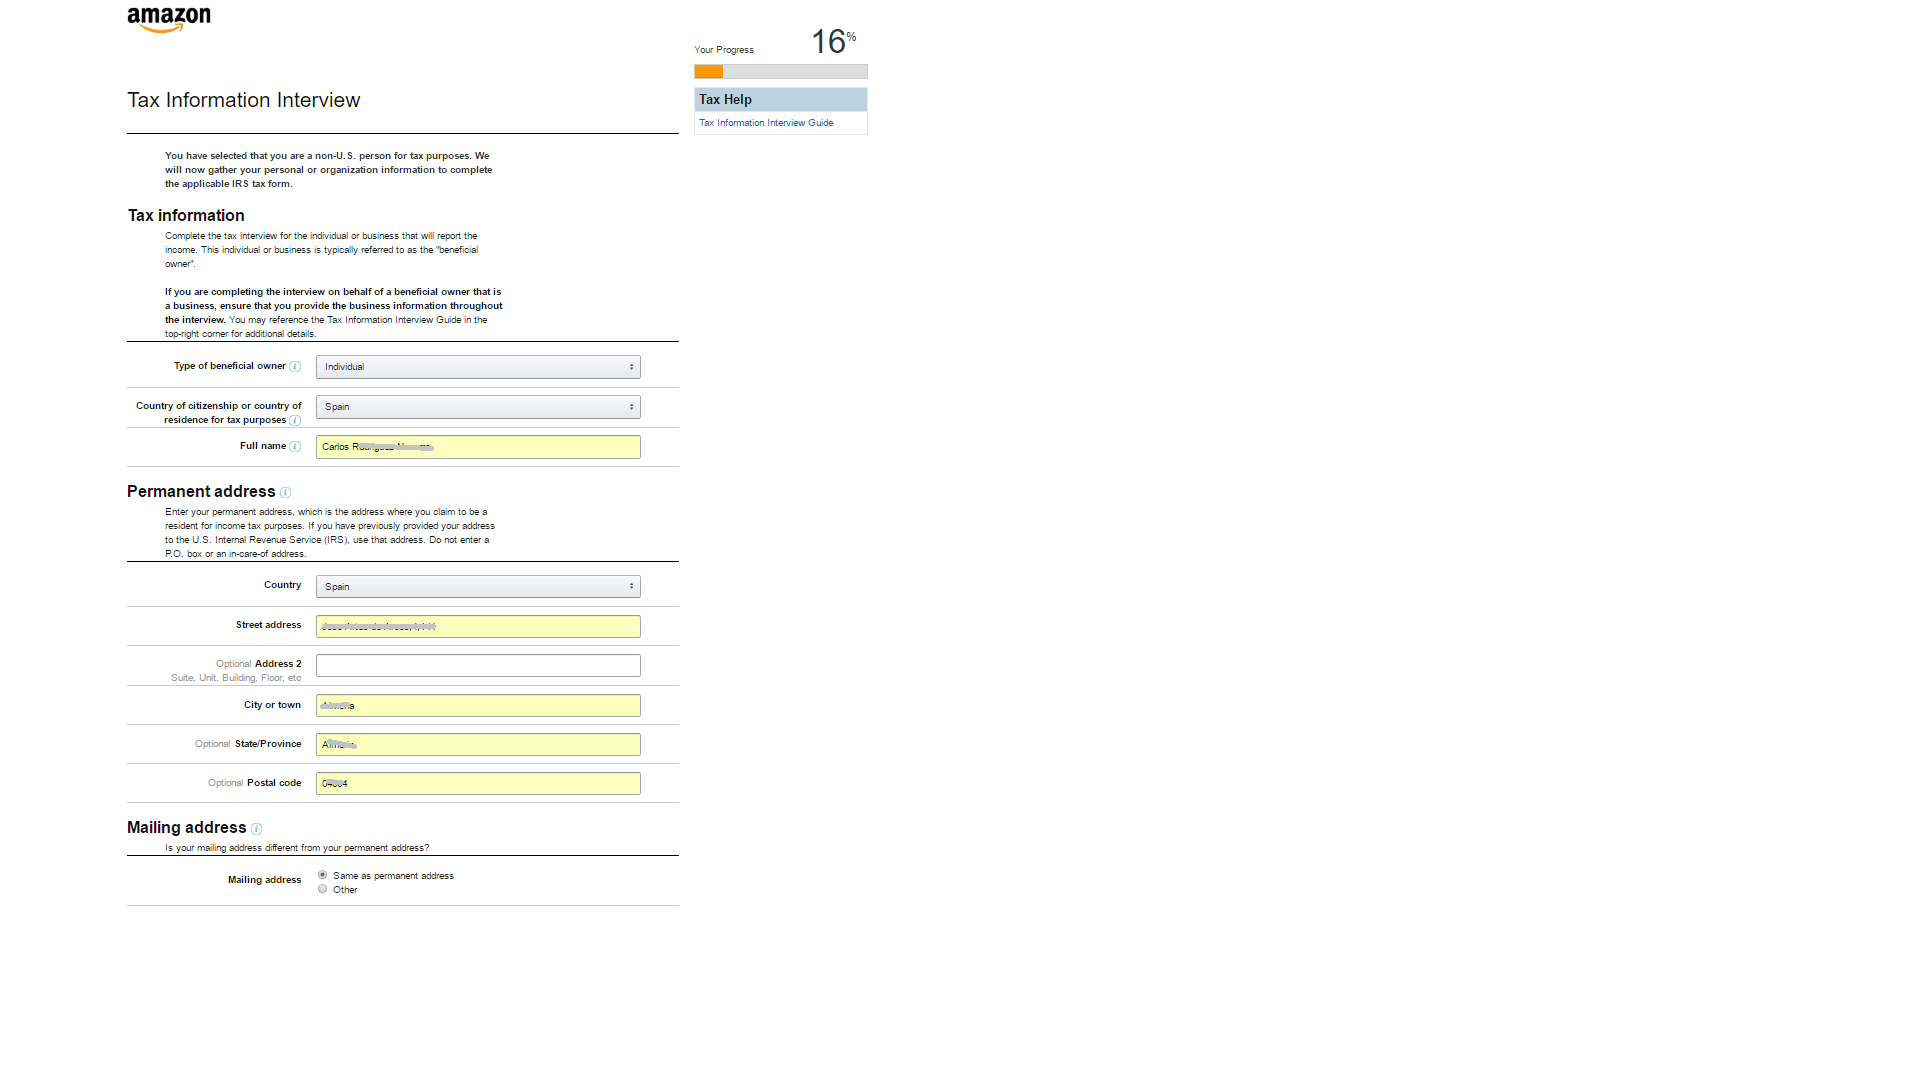Open the permanent address Country dropdown
1920x1080 pixels.
pyautogui.click(x=478, y=587)
